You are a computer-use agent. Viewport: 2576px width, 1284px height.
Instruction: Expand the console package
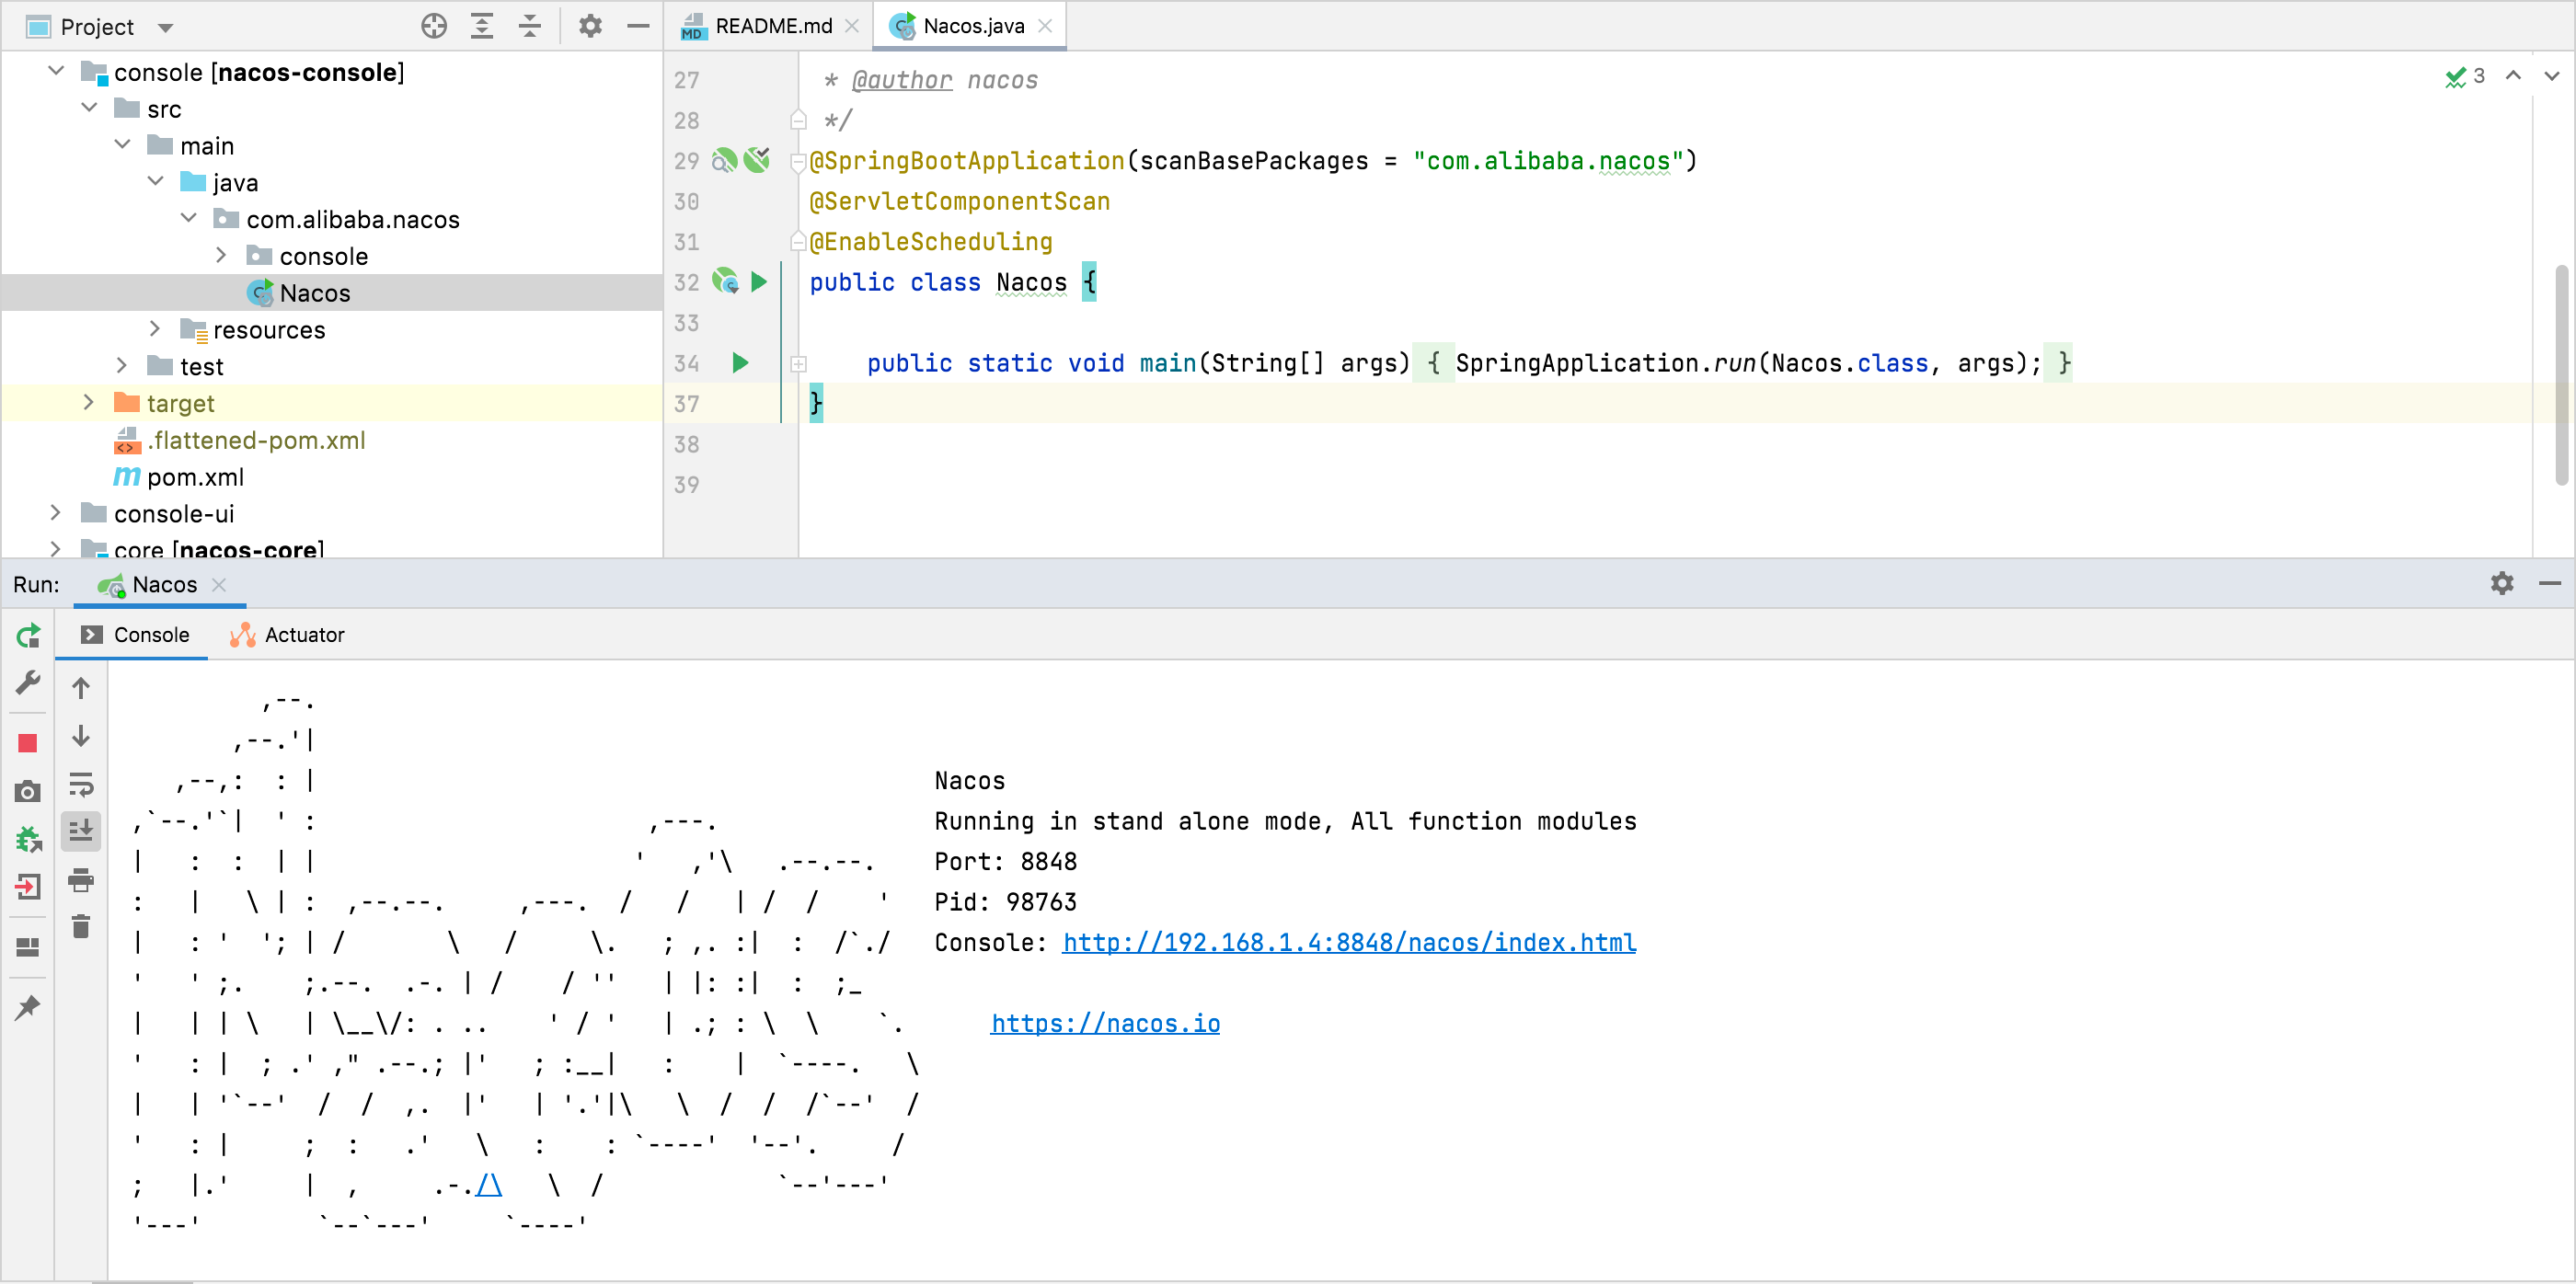[221, 256]
